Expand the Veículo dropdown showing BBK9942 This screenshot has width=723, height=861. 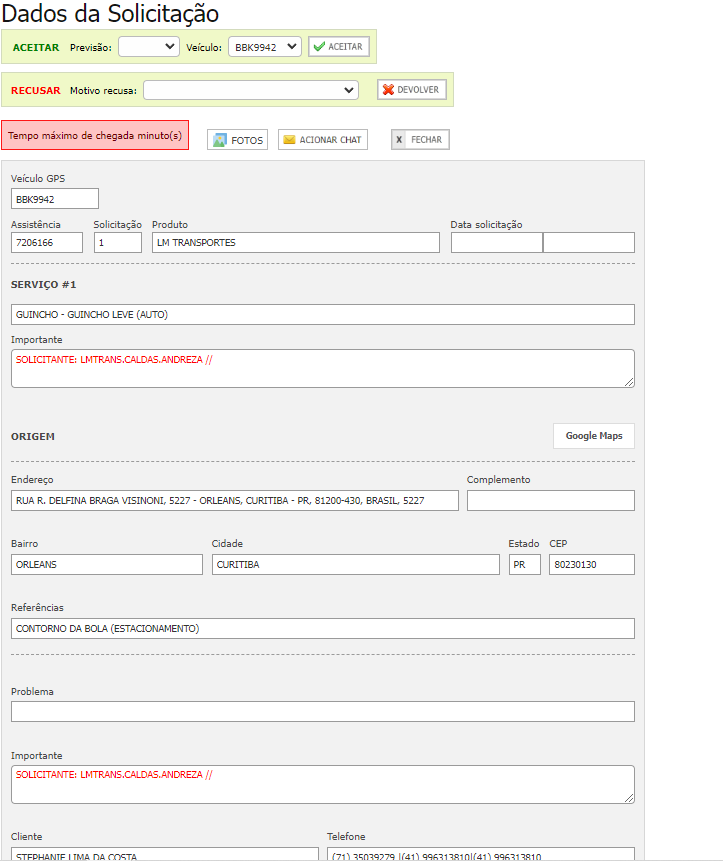[x=264, y=47]
